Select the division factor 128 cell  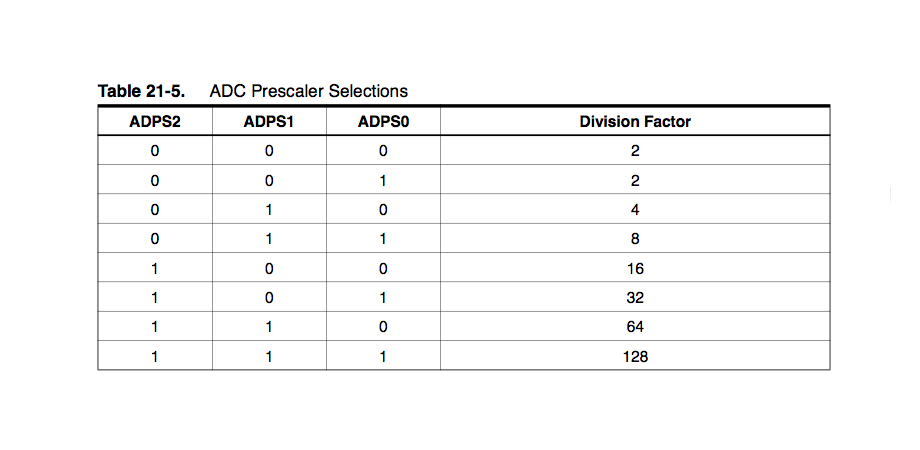point(635,356)
